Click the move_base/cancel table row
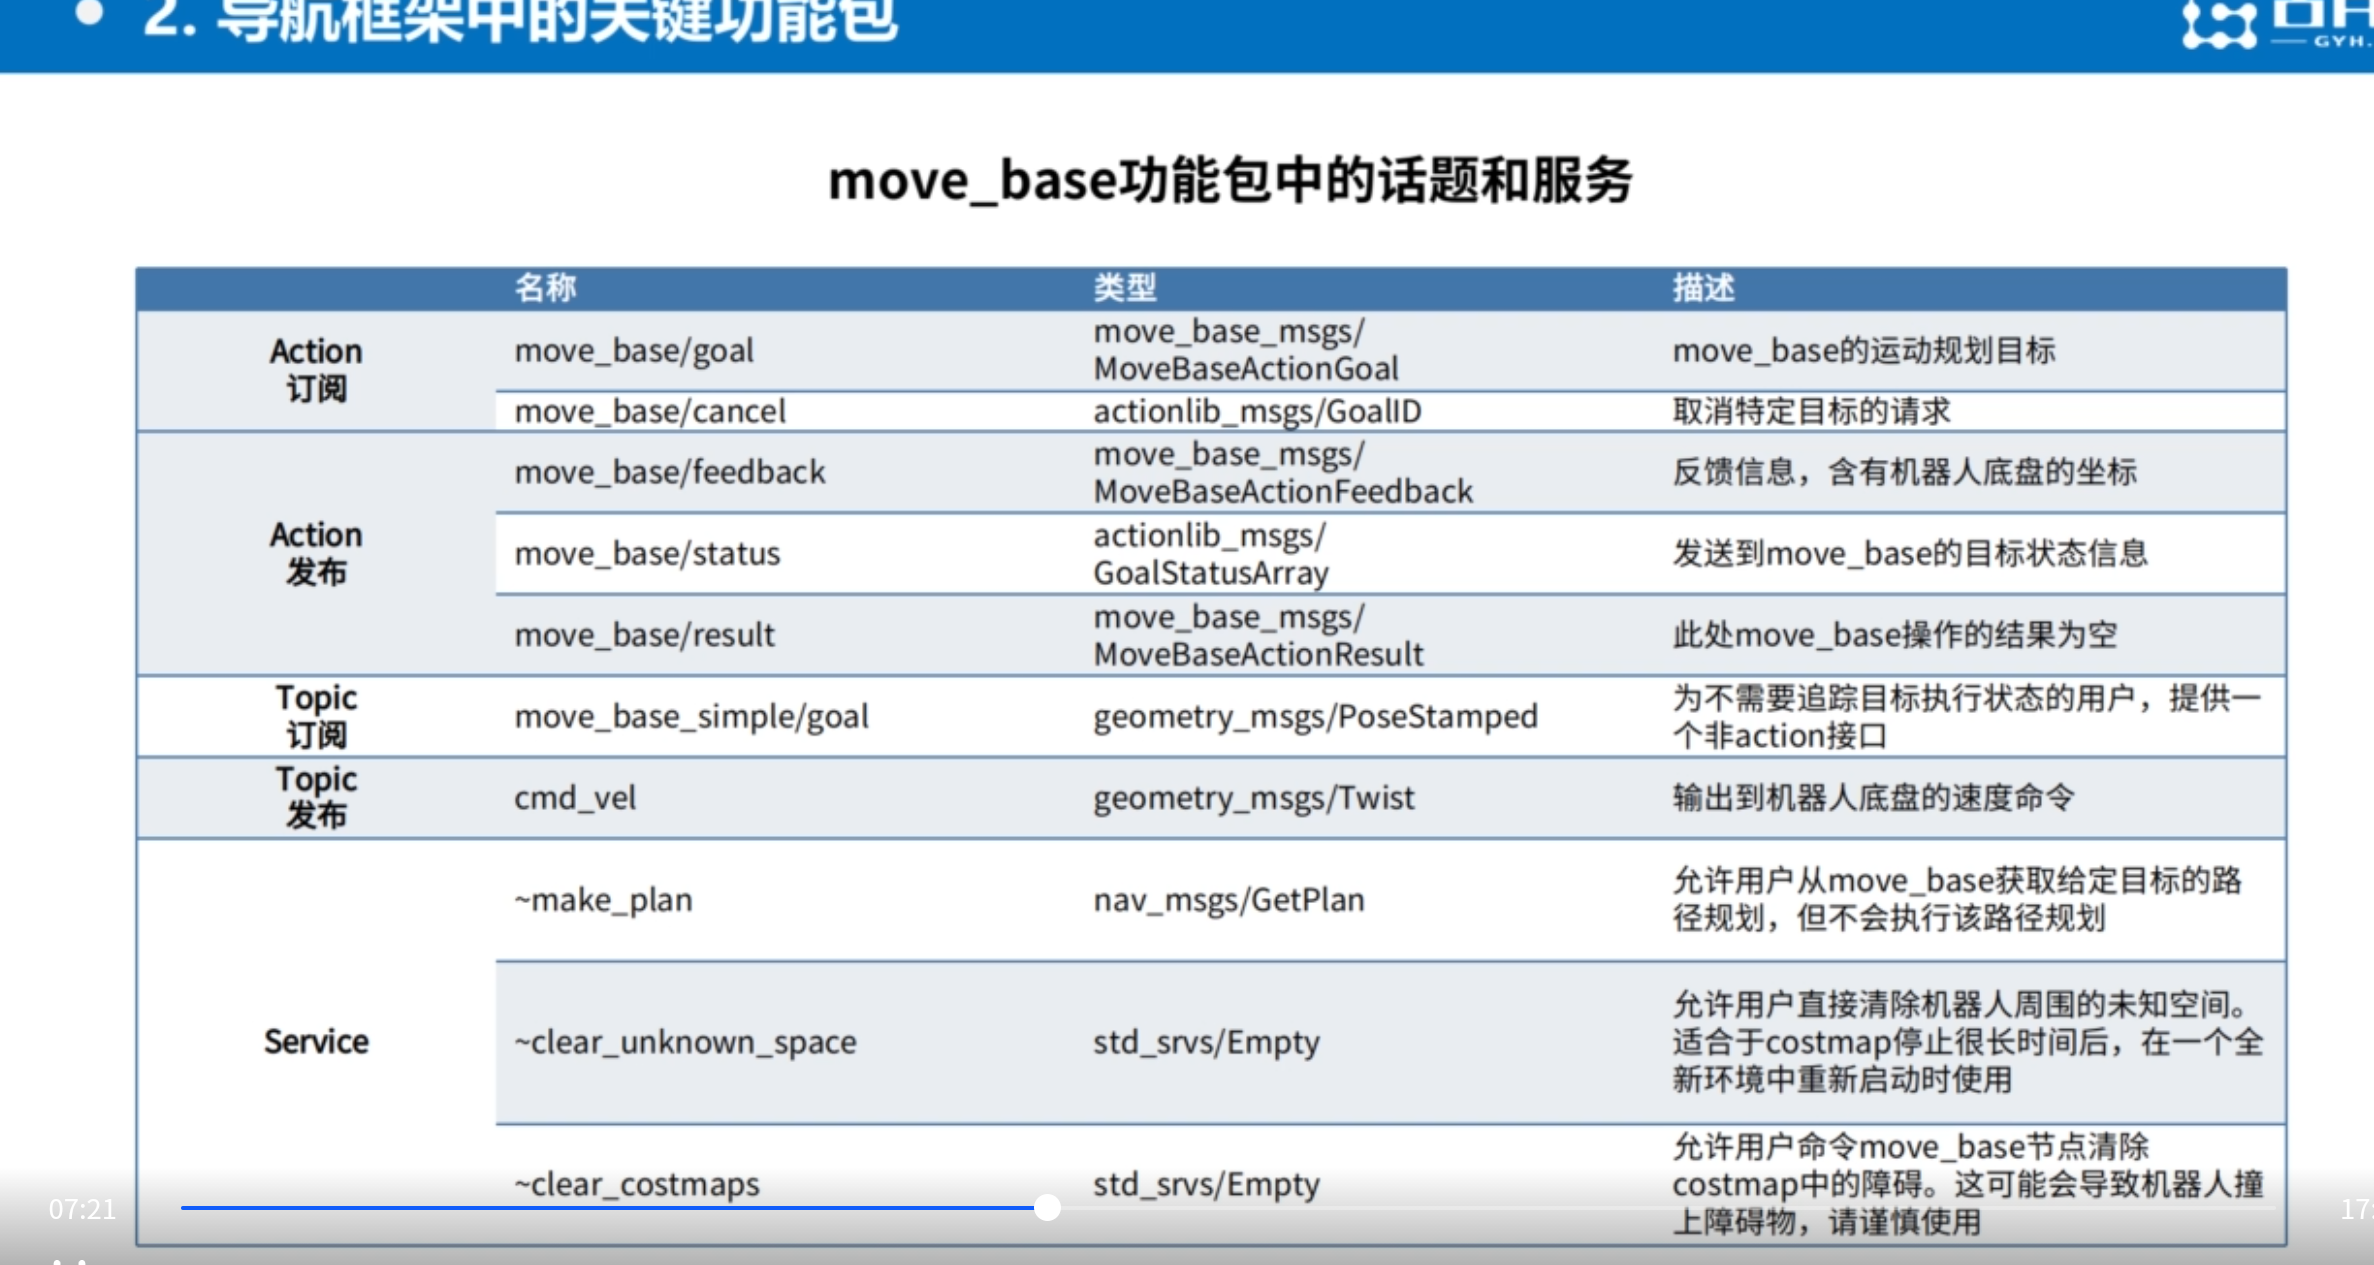2374x1265 pixels. 650,411
